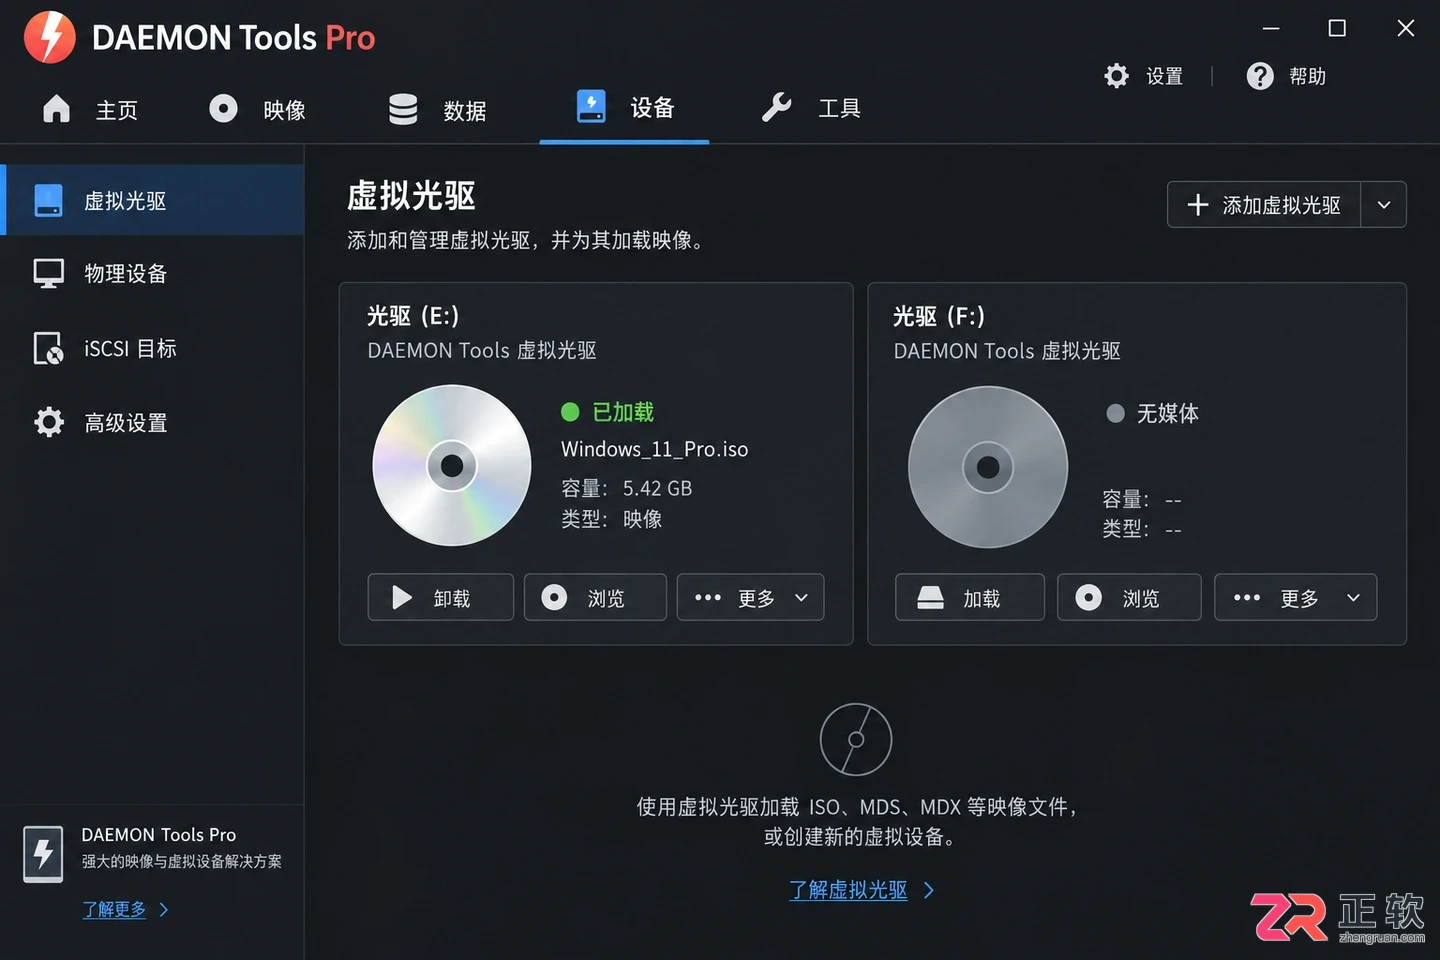This screenshot has height=960, width=1440.
Task: Select 虚拟光驱 in the sidebar
Action: click(x=152, y=200)
